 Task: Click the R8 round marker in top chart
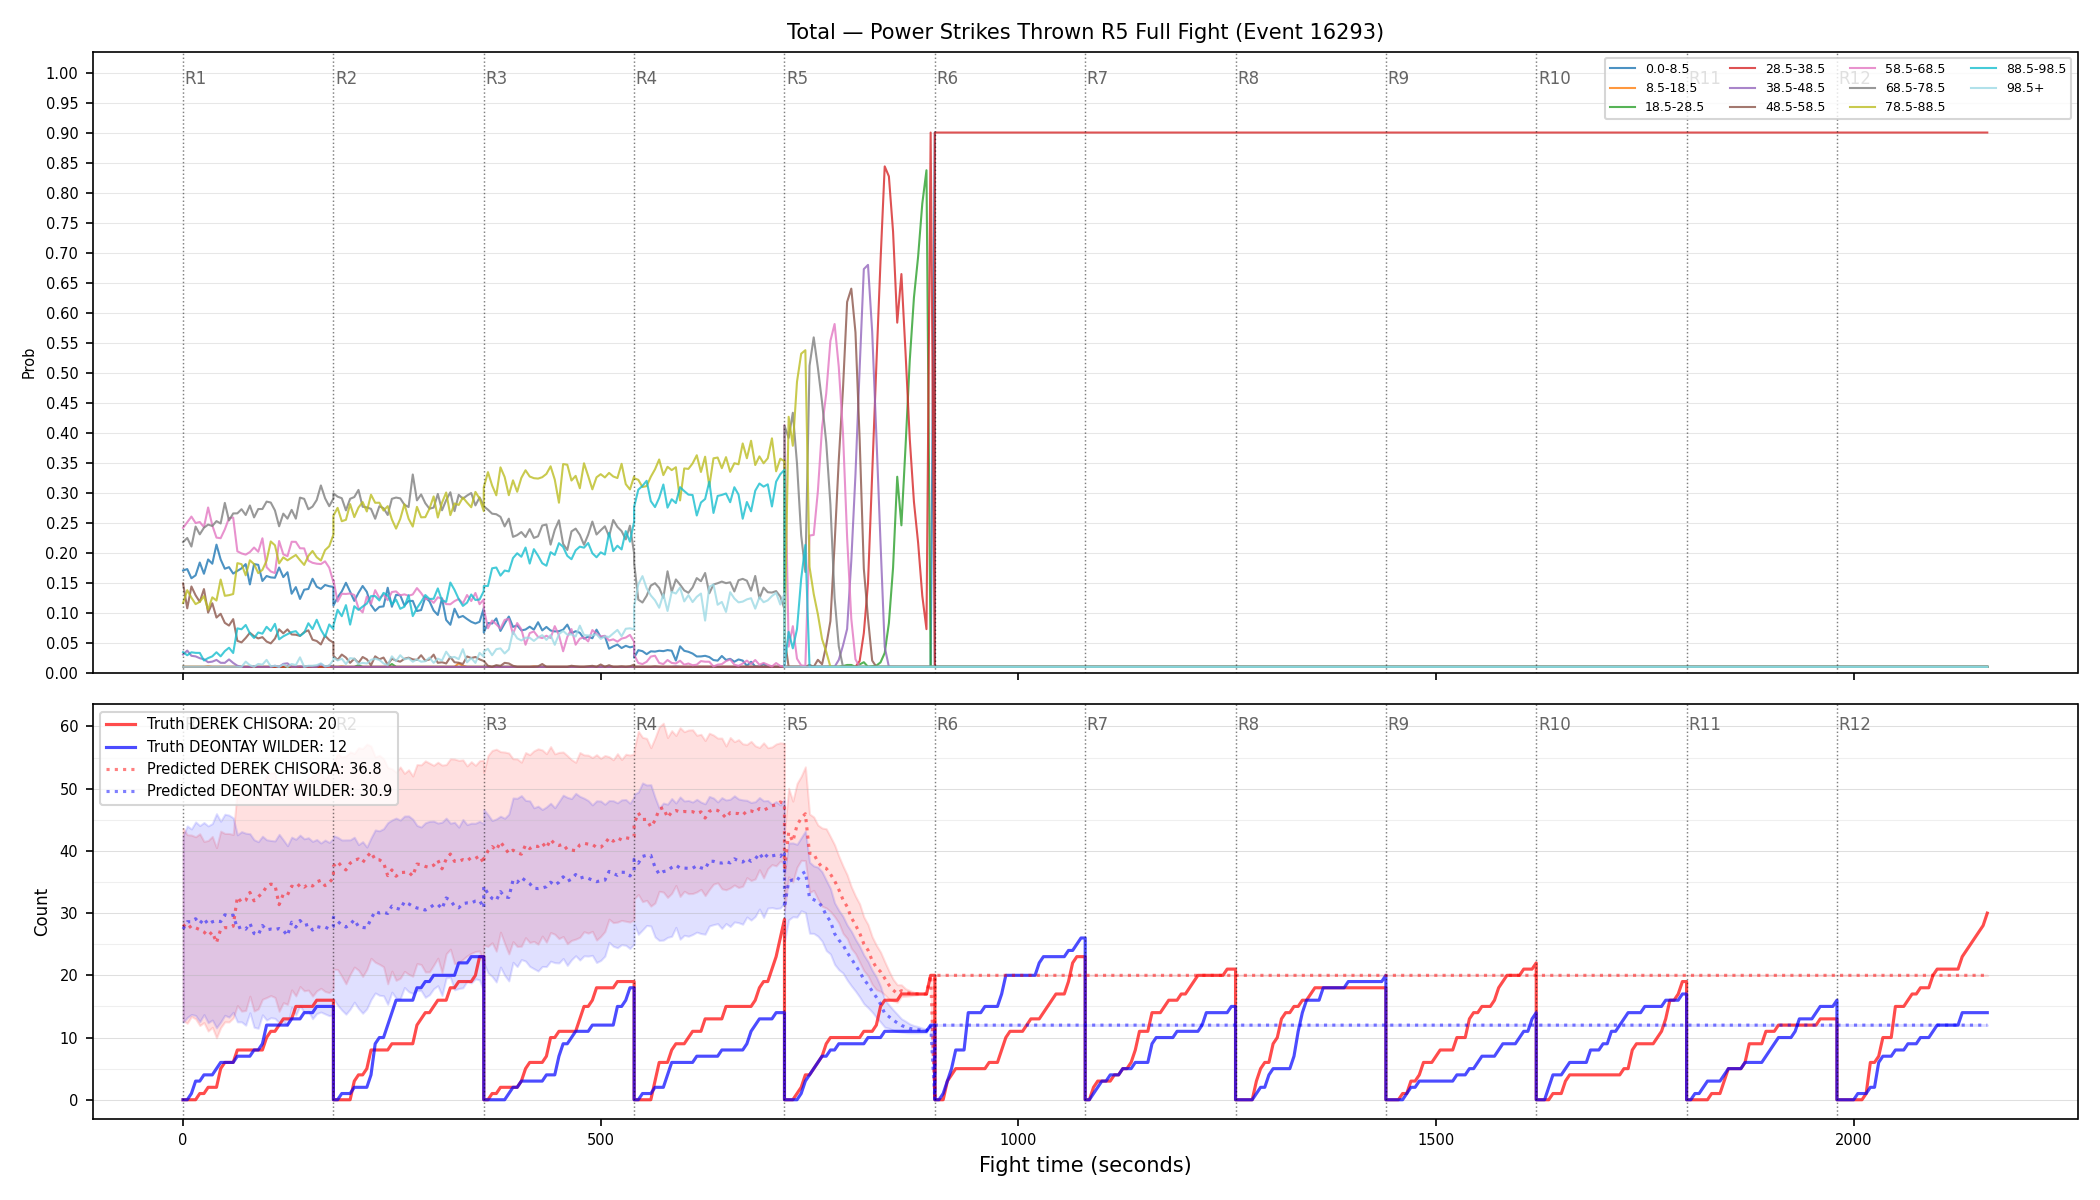(x=1248, y=78)
